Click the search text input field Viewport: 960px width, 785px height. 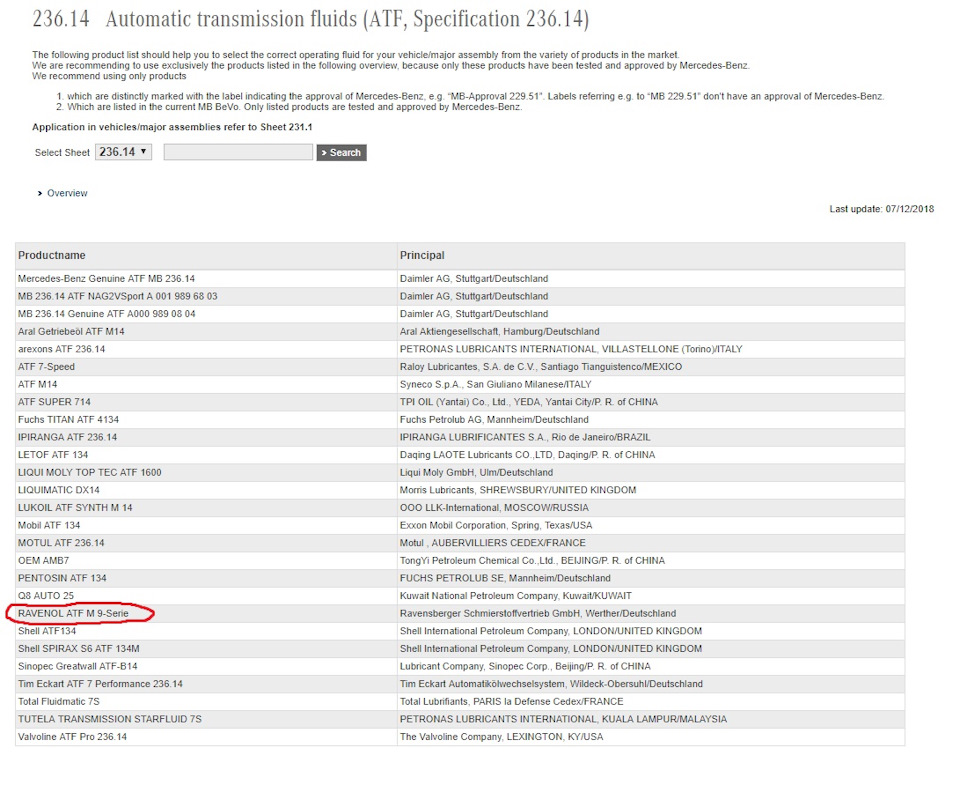coord(238,152)
